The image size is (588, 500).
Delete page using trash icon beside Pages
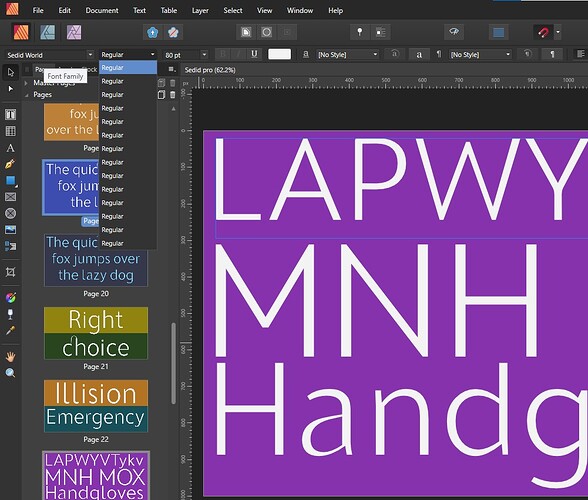[x=172, y=95]
